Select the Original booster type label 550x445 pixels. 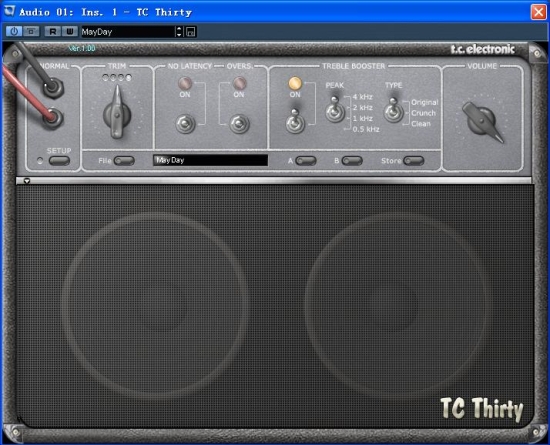[x=425, y=102]
